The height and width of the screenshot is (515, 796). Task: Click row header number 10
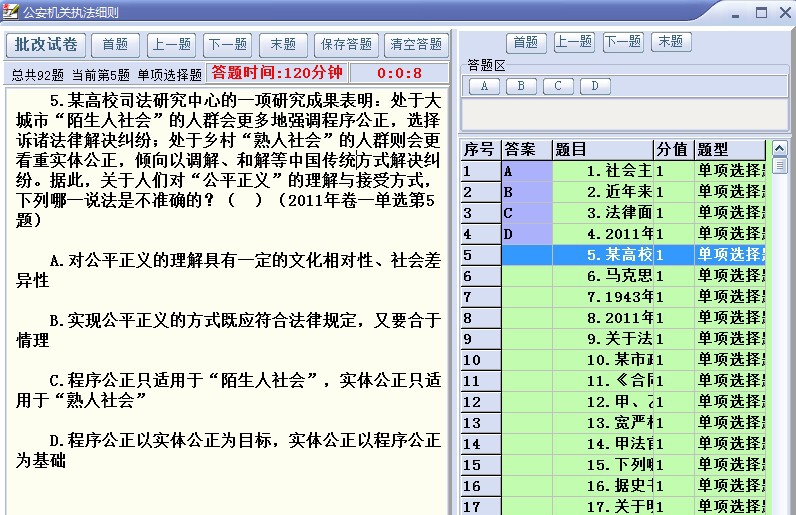481,360
